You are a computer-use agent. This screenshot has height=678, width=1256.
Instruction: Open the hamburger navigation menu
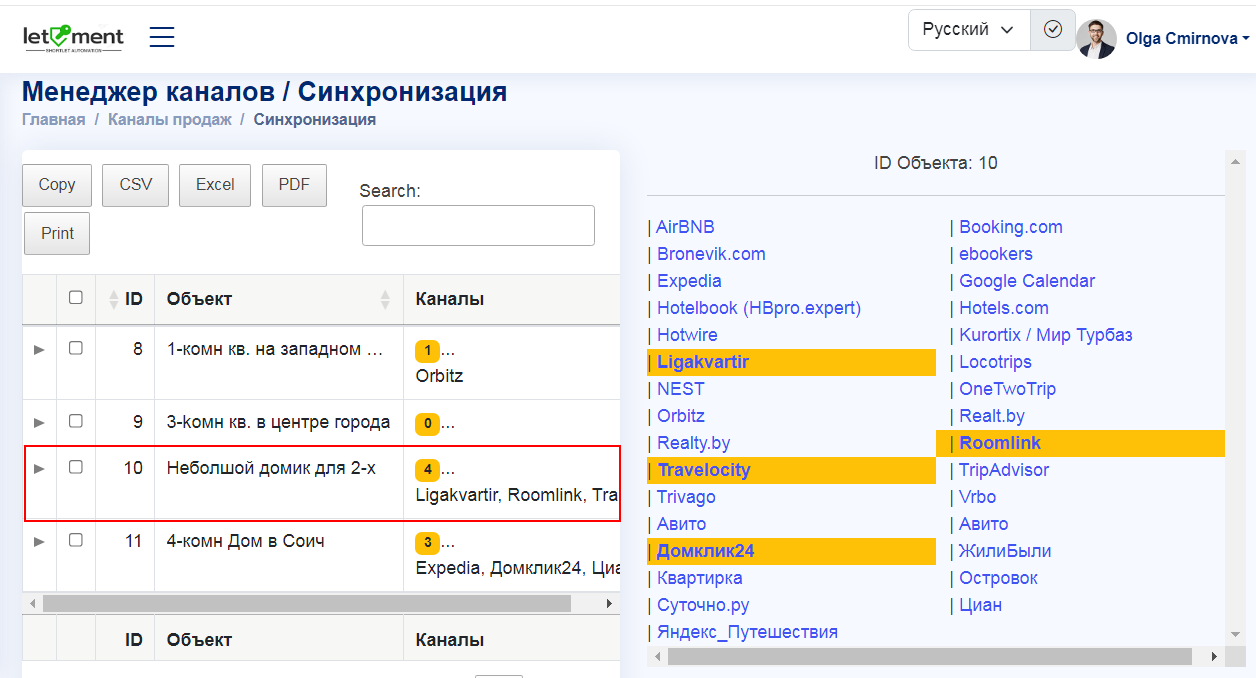point(162,37)
